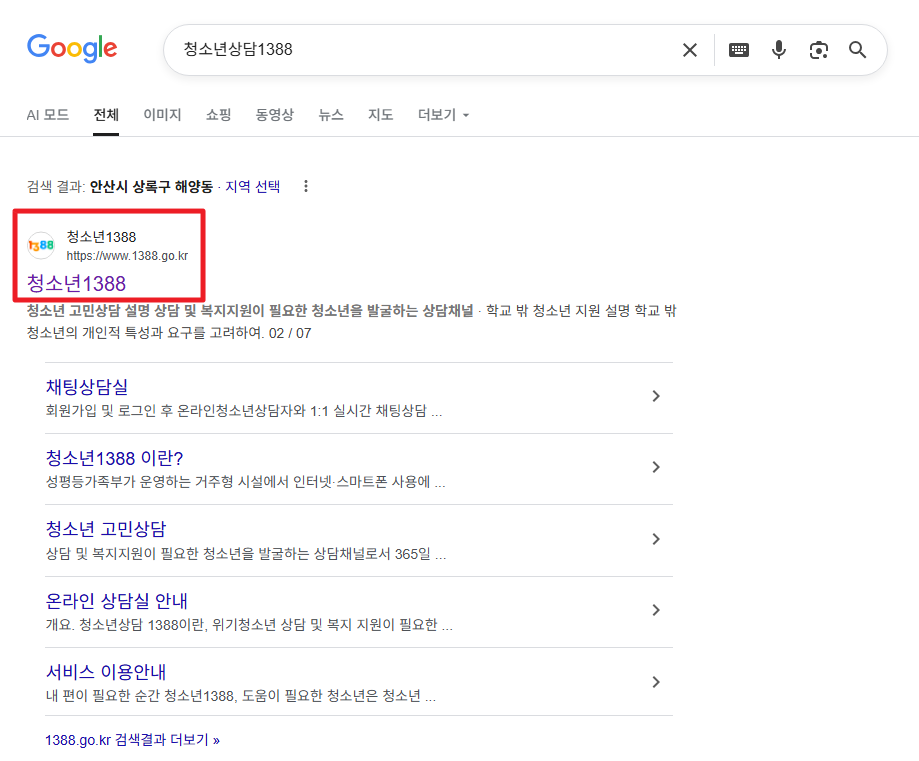Screen dimensions: 919x761
Task: Open the three-dot menu beside the location info
Action: (x=305, y=186)
